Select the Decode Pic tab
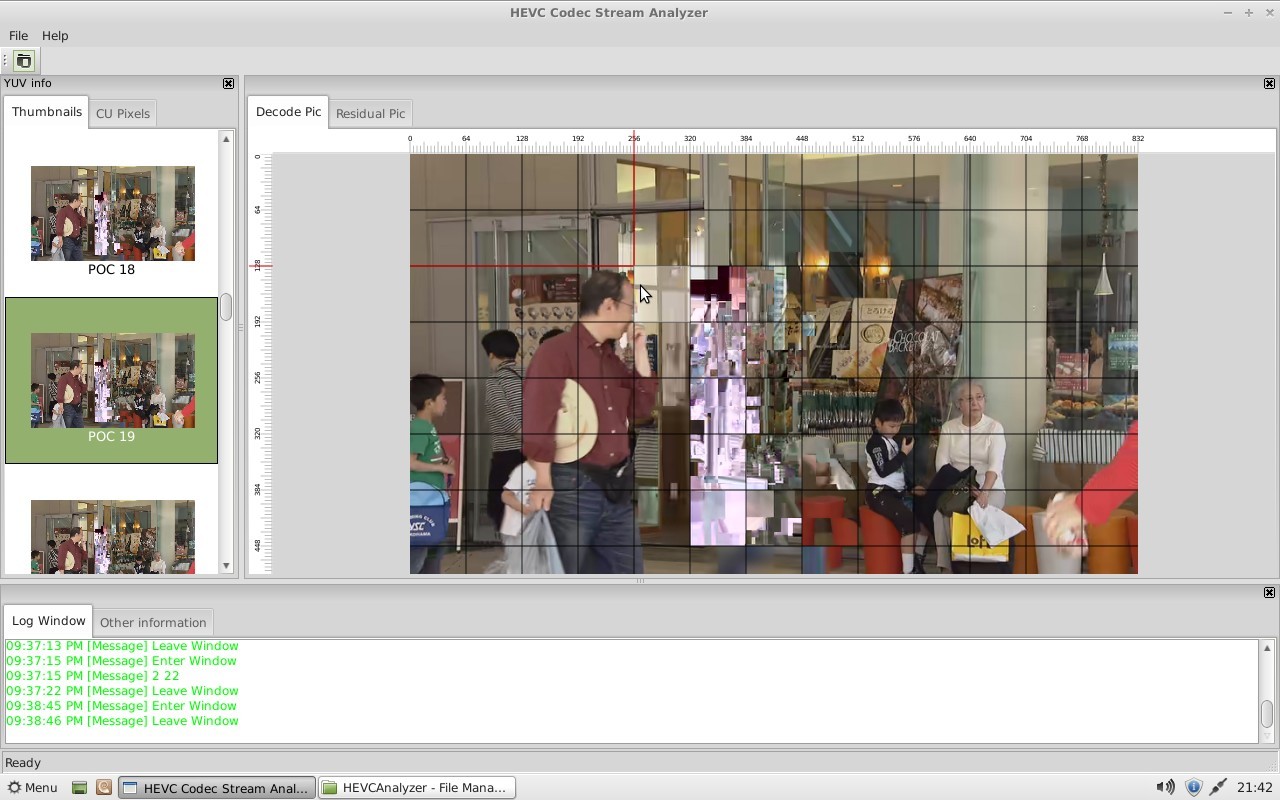This screenshot has height=800, width=1280. point(288,112)
